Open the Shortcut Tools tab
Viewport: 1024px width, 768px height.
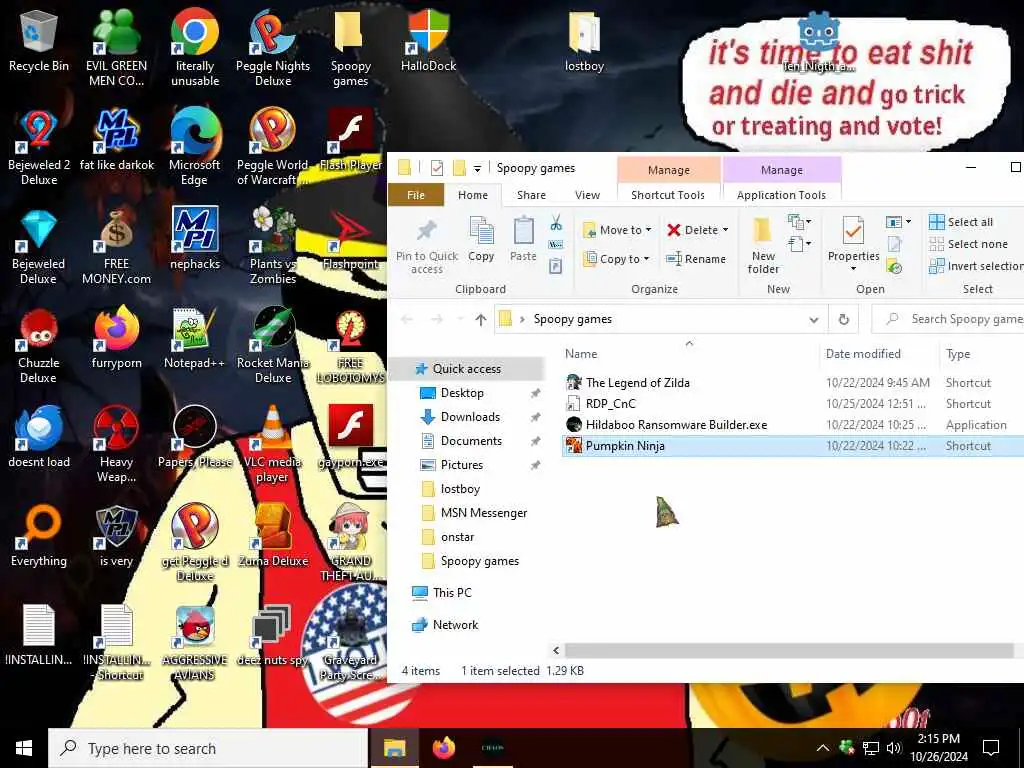pos(668,195)
